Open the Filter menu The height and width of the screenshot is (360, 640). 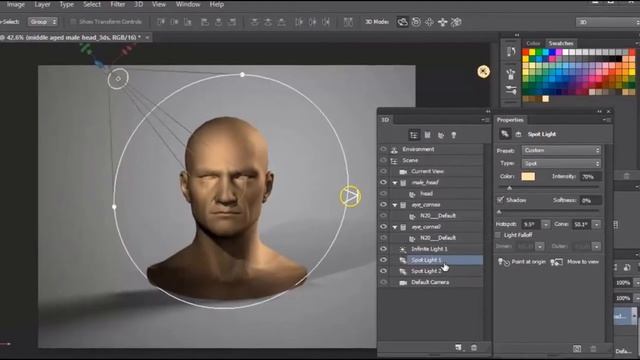[x=118, y=4]
